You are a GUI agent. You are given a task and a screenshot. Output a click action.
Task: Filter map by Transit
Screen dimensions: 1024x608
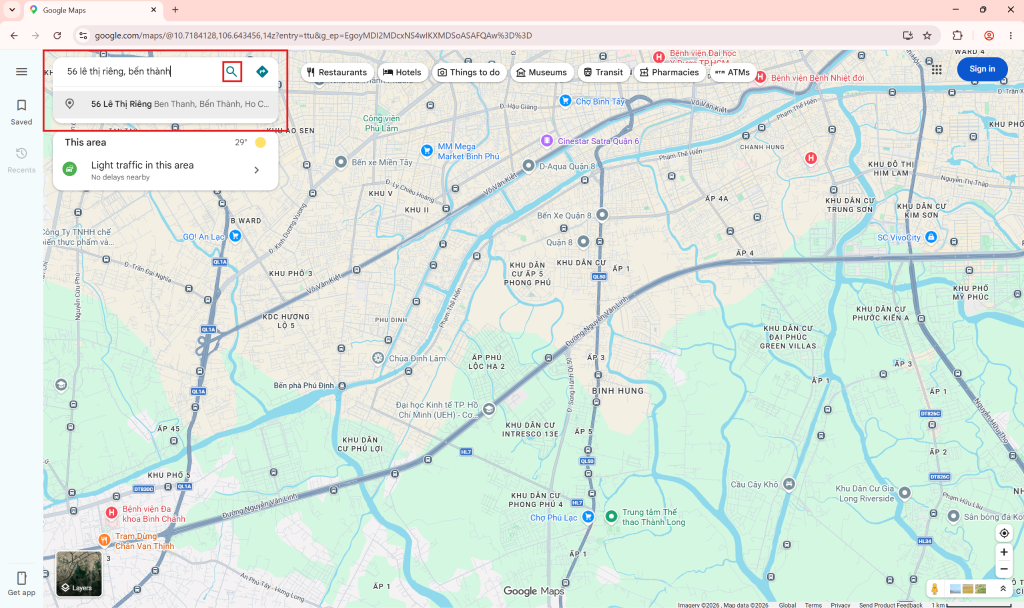tap(603, 72)
